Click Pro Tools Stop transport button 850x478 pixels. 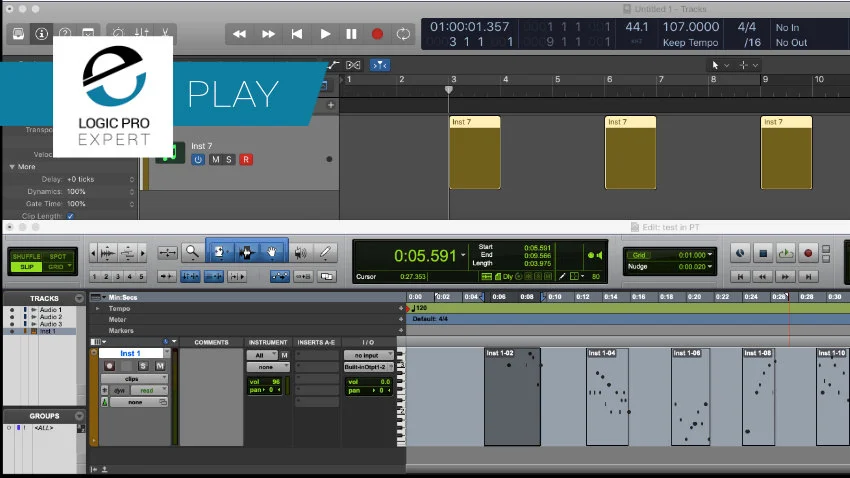[x=763, y=253]
